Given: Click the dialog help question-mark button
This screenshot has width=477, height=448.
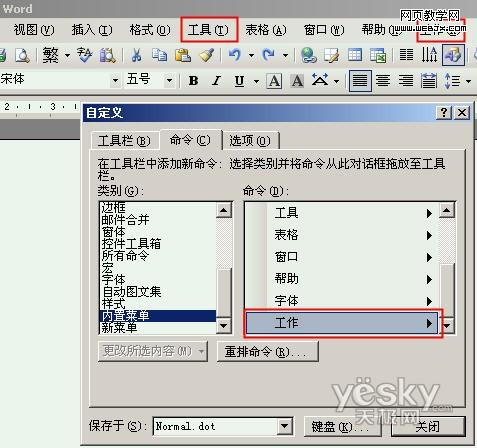Looking at the screenshot, I should coord(444,113).
